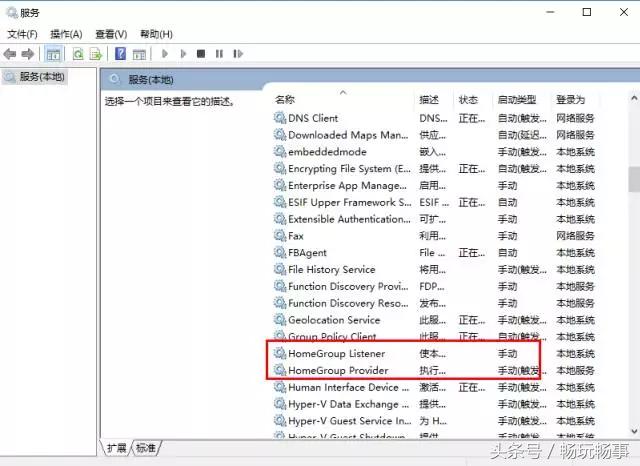This screenshot has height=466, width=640.
Task: Click the Stop service square icon
Action: tap(201, 53)
